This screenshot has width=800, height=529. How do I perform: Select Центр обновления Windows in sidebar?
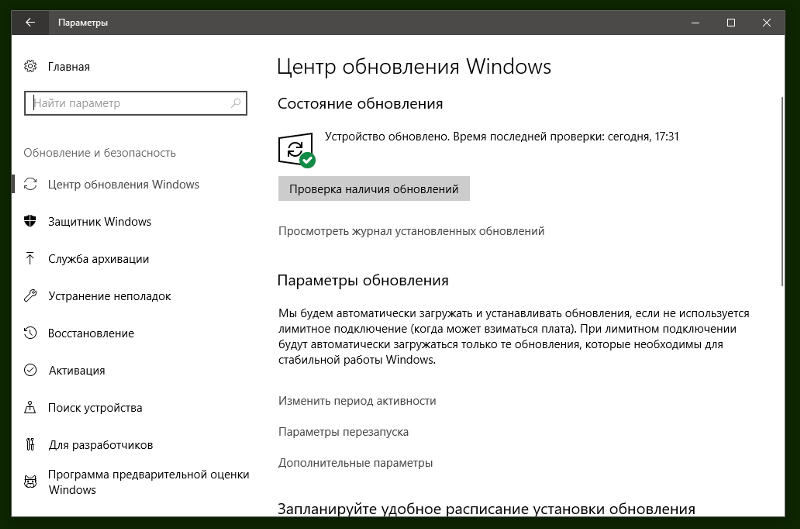[x=123, y=184]
